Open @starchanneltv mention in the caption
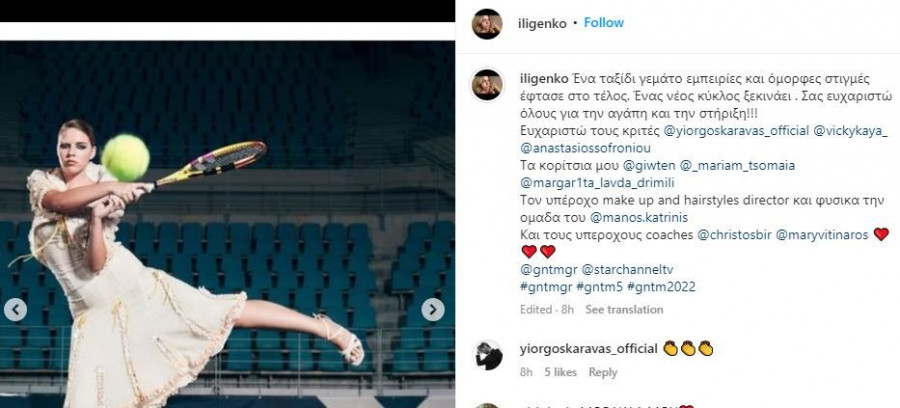The image size is (900, 408). coord(627,270)
